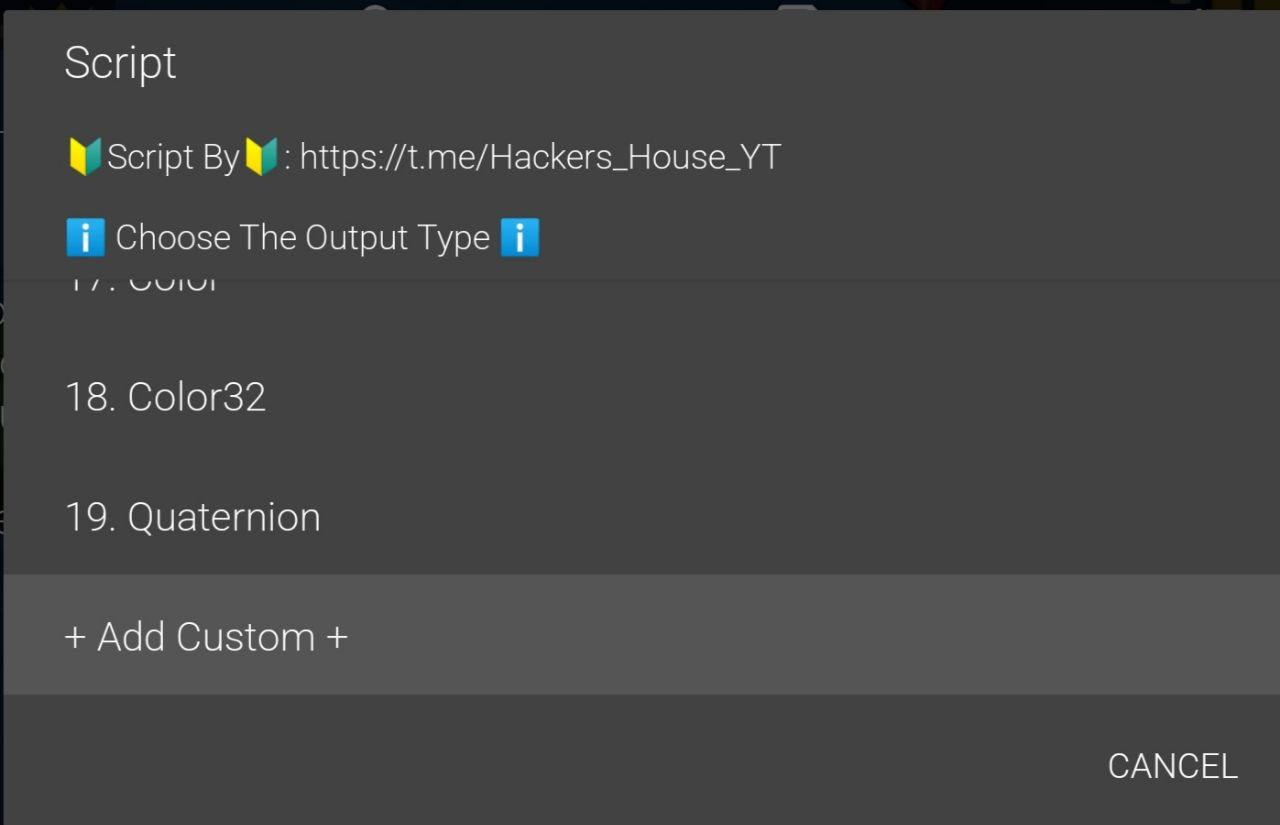Screen dimensions: 1280x825
Task: Click the "Script" dialog title
Action: (x=120, y=63)
